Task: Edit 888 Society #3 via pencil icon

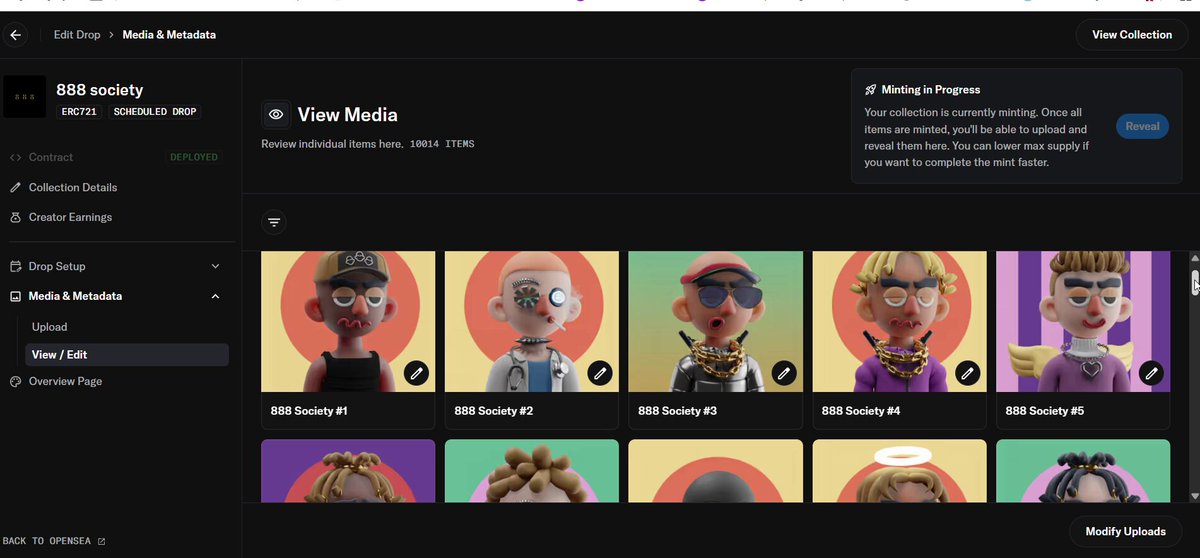Action: (784, 373)
